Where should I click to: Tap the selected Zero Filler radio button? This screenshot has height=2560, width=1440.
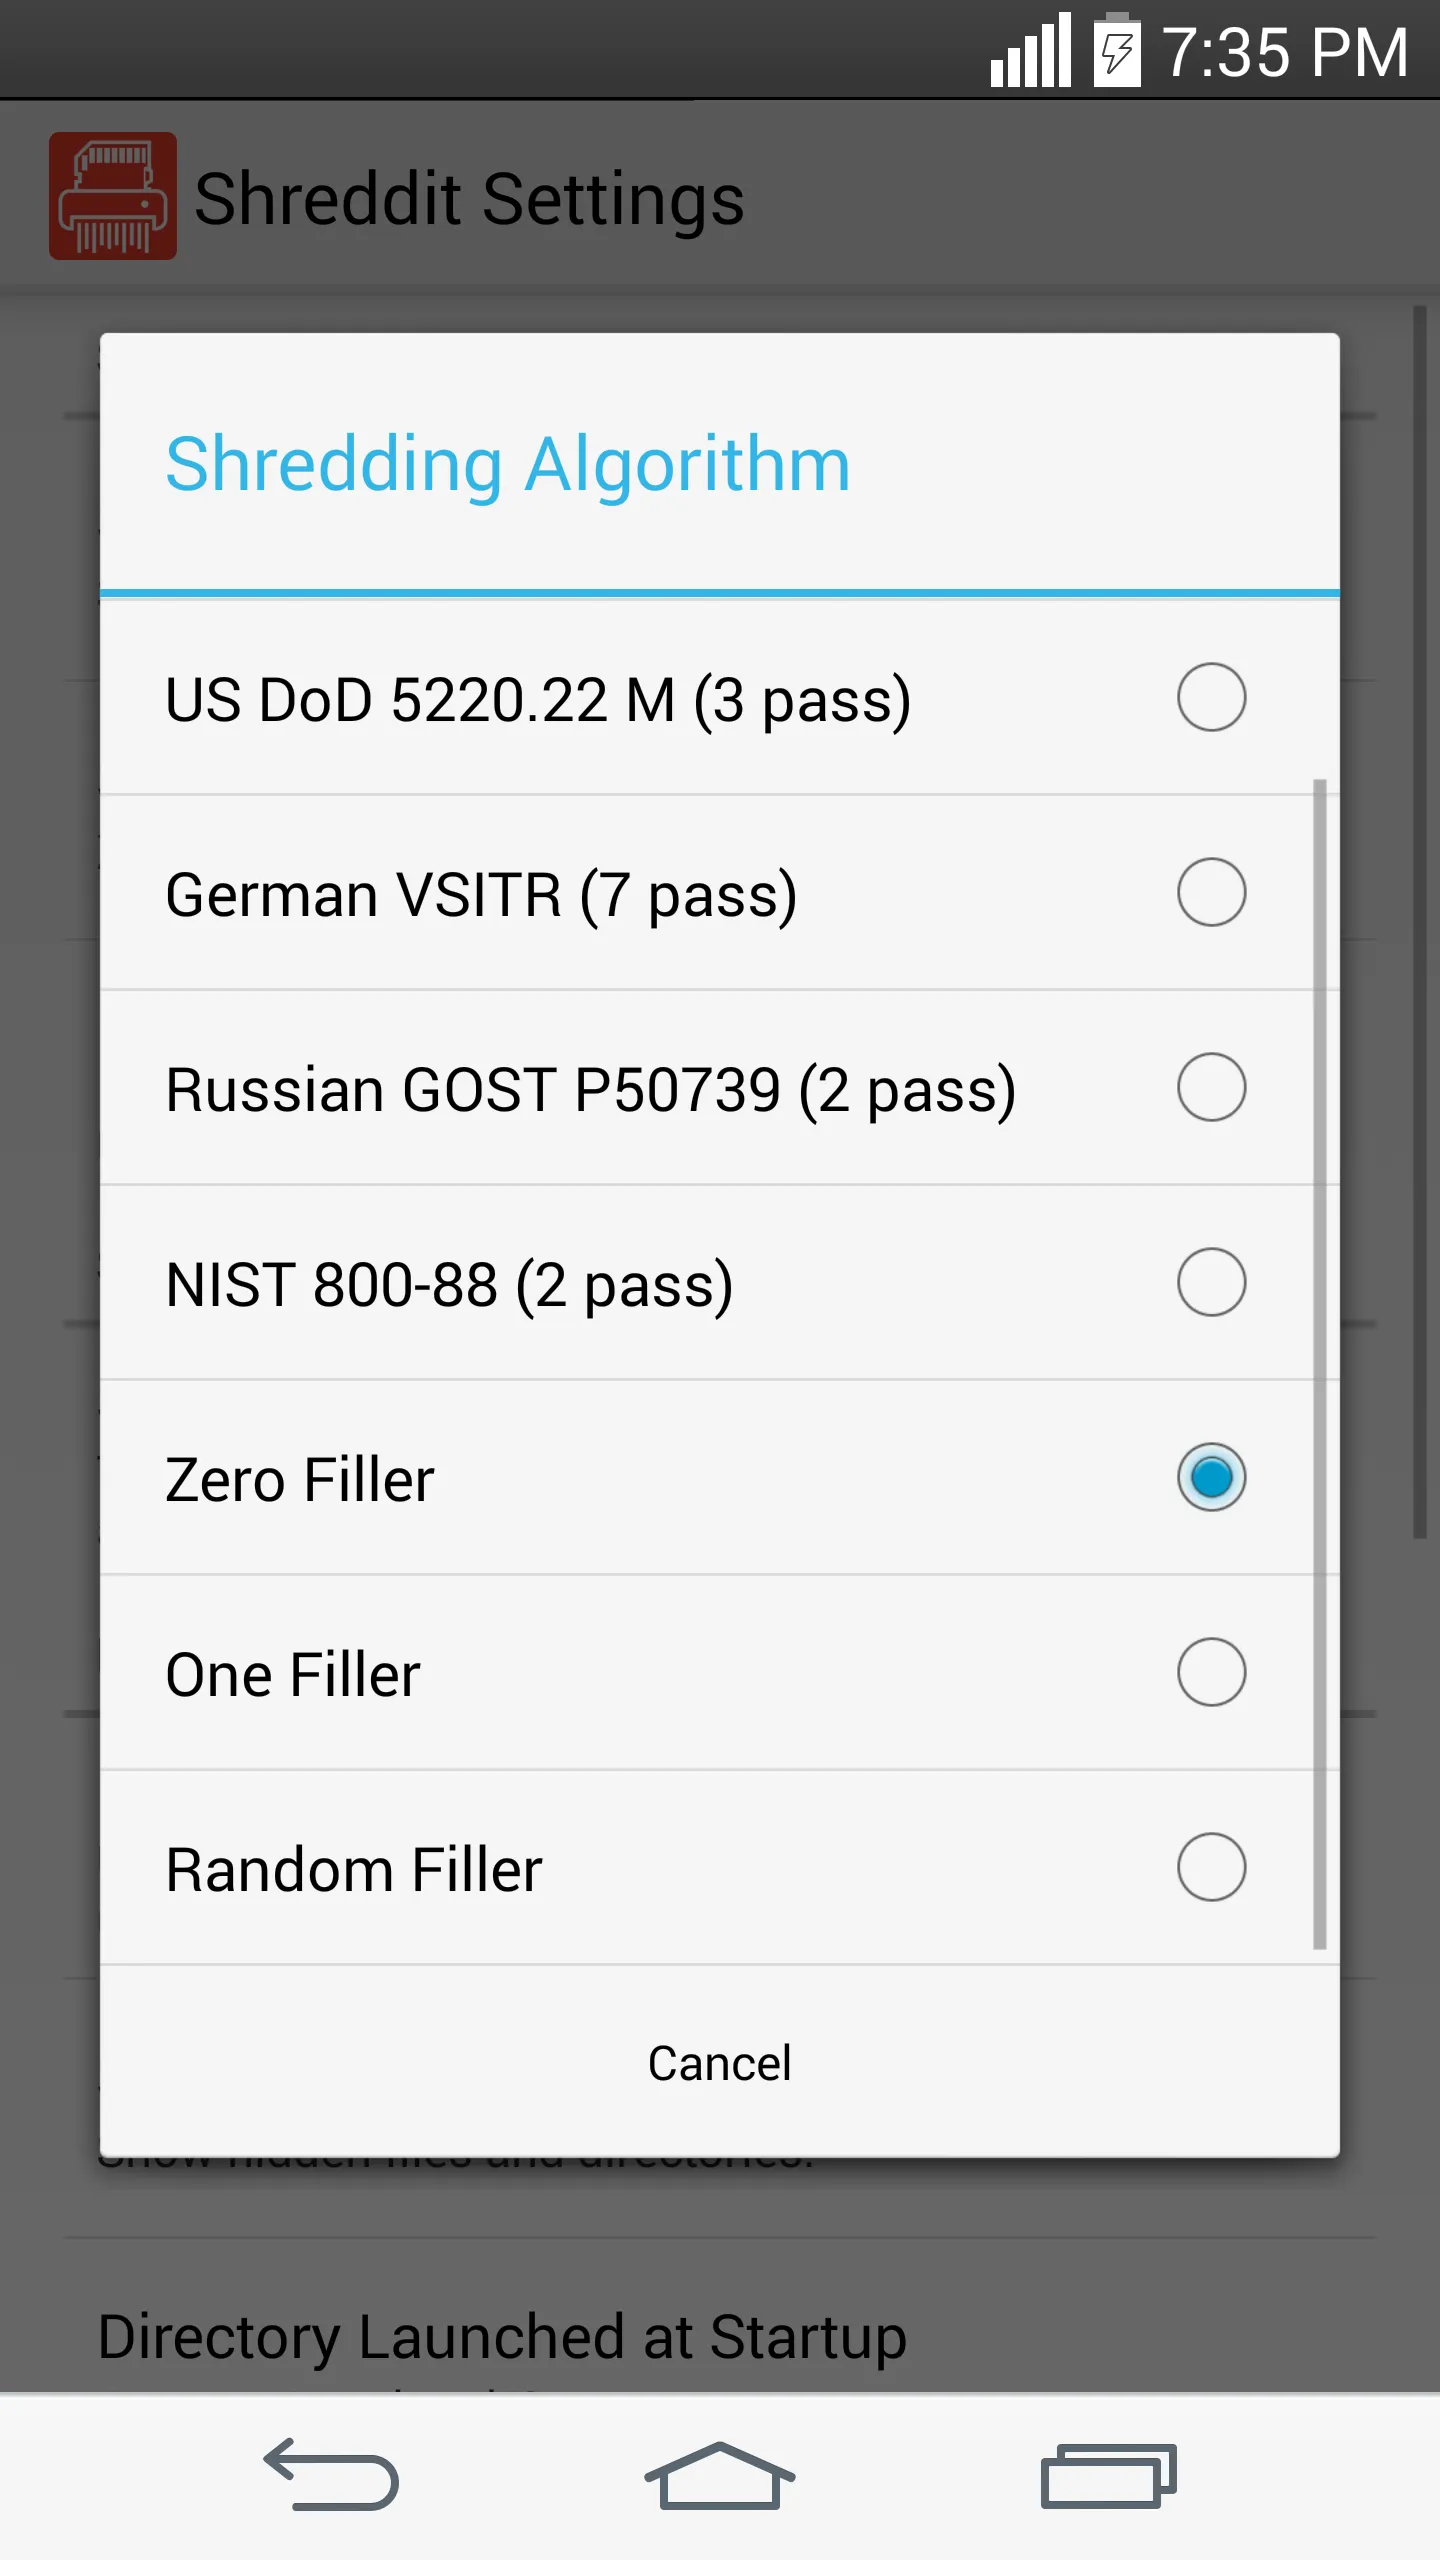1211,1478
